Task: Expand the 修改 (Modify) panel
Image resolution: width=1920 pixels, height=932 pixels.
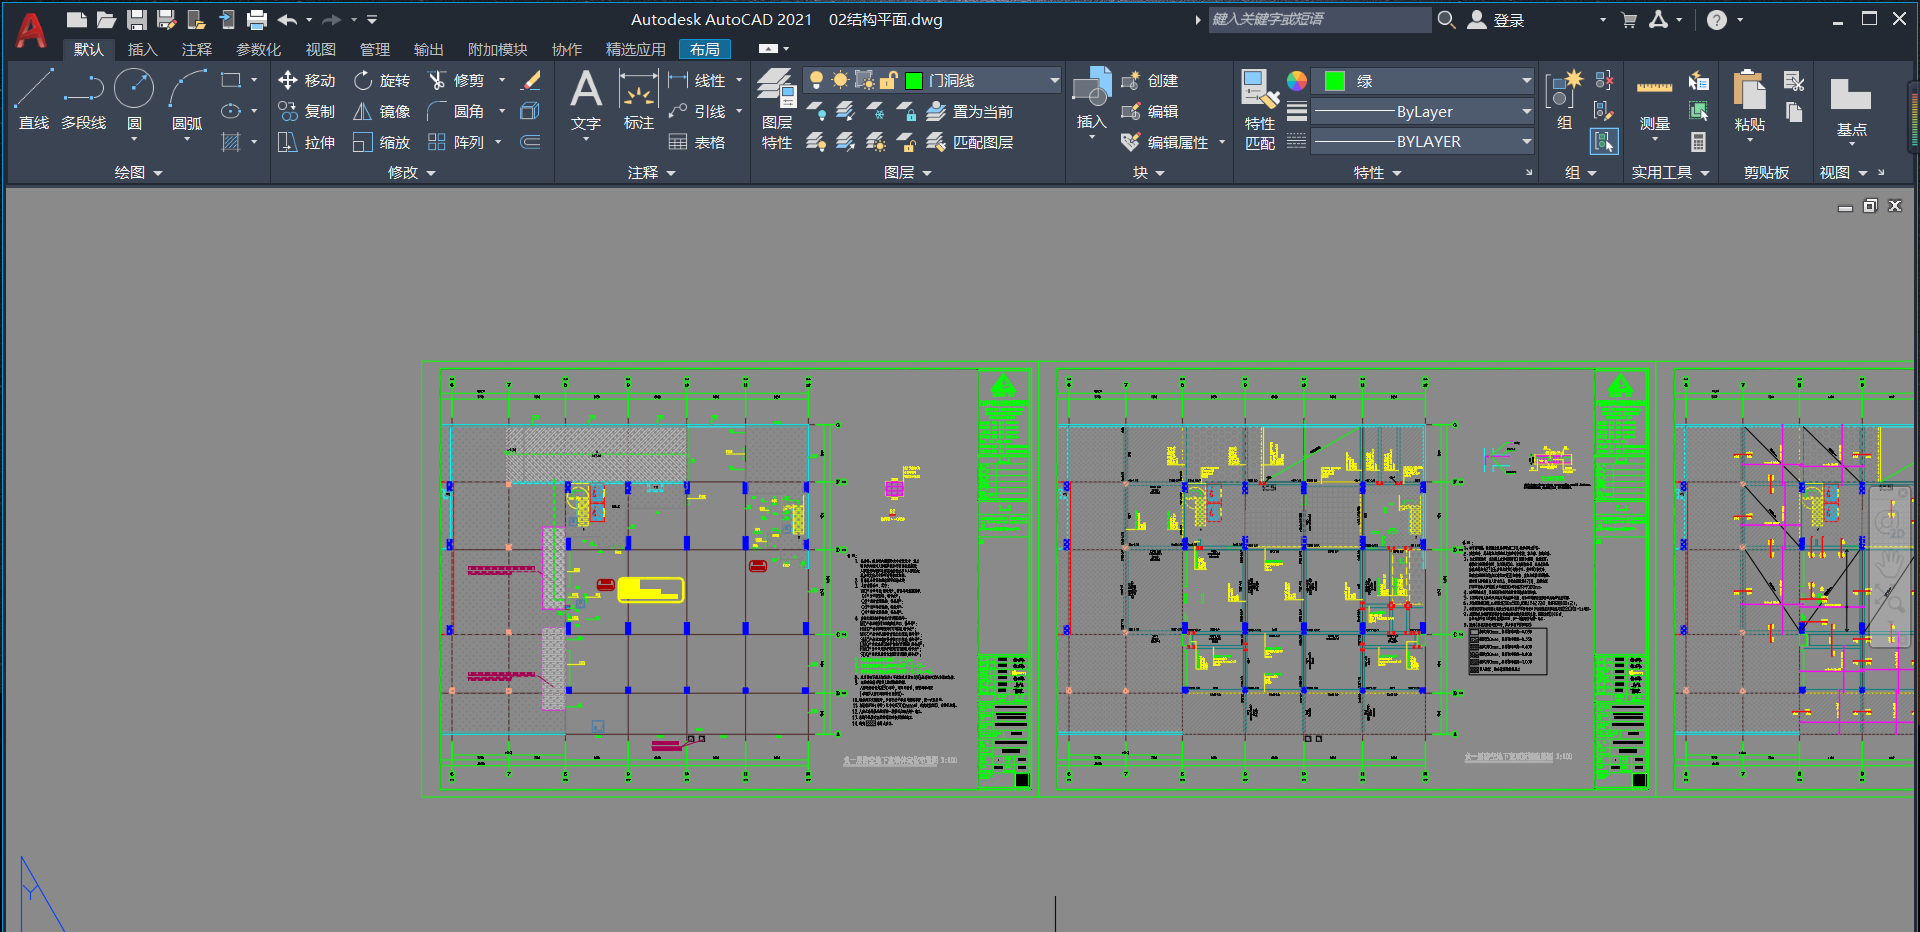Action: [411, 172]
